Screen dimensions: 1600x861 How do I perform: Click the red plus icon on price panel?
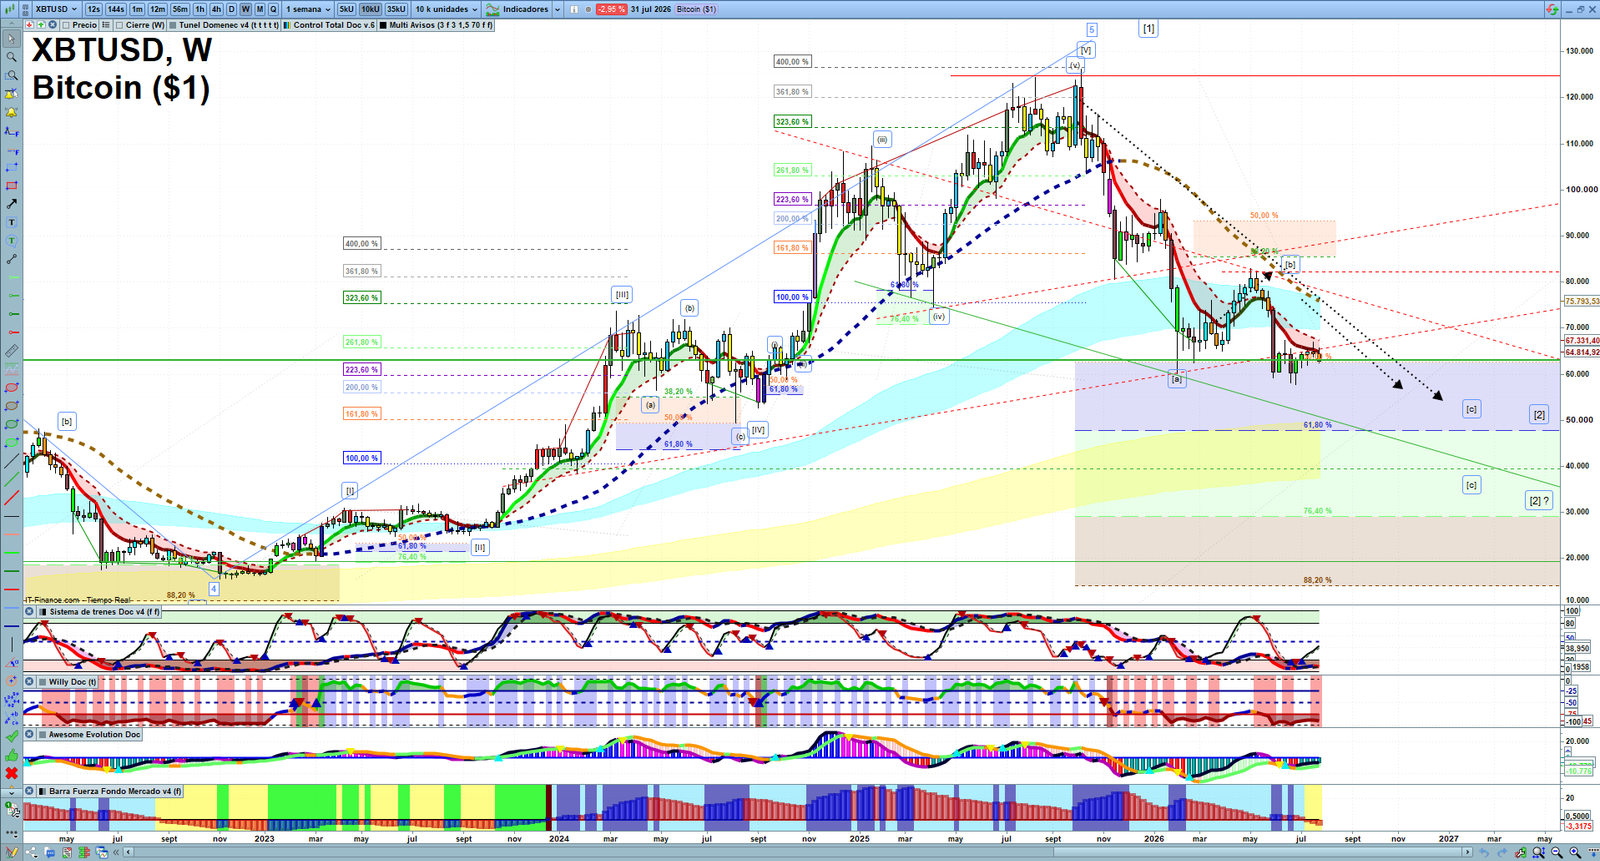29,25
